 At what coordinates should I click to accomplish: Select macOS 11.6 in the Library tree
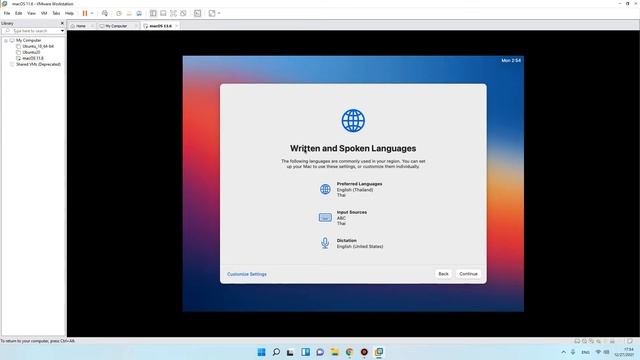[x=33, y=58]
